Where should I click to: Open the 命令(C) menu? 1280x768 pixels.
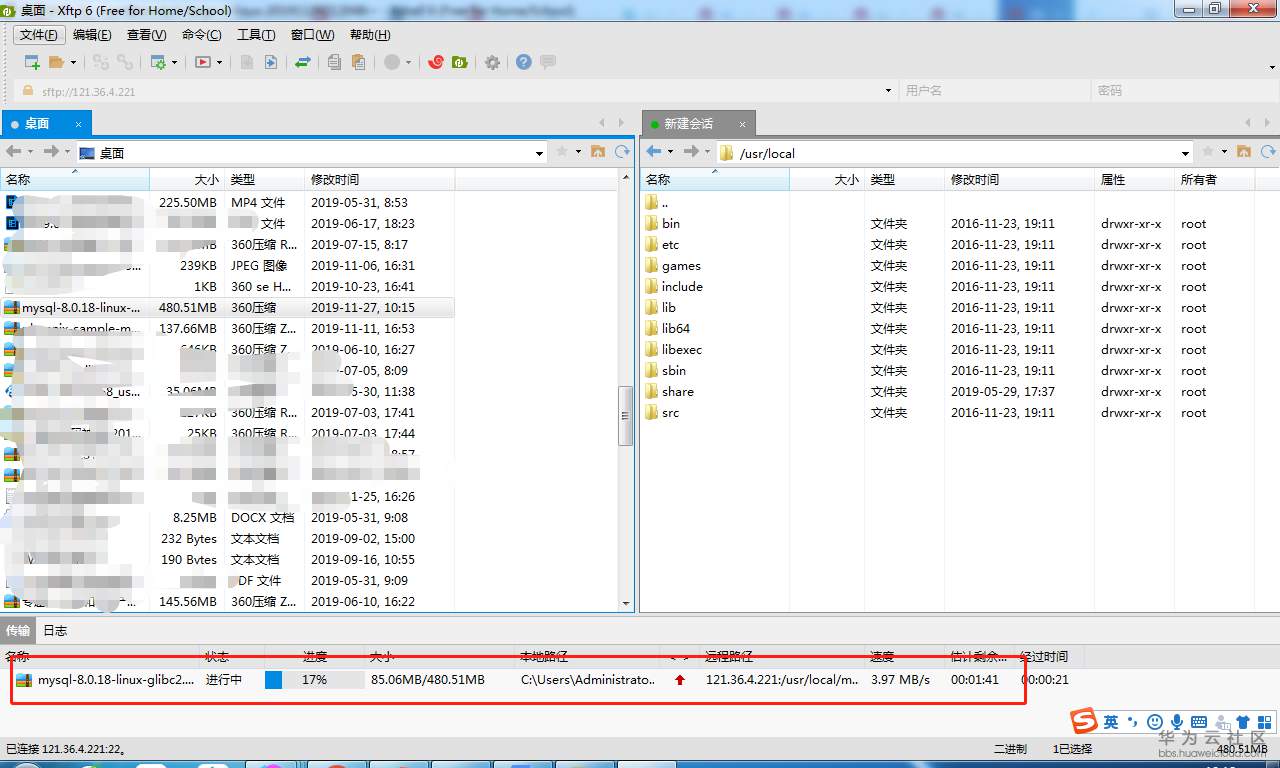pyautogui.click(x=202, y=35)
